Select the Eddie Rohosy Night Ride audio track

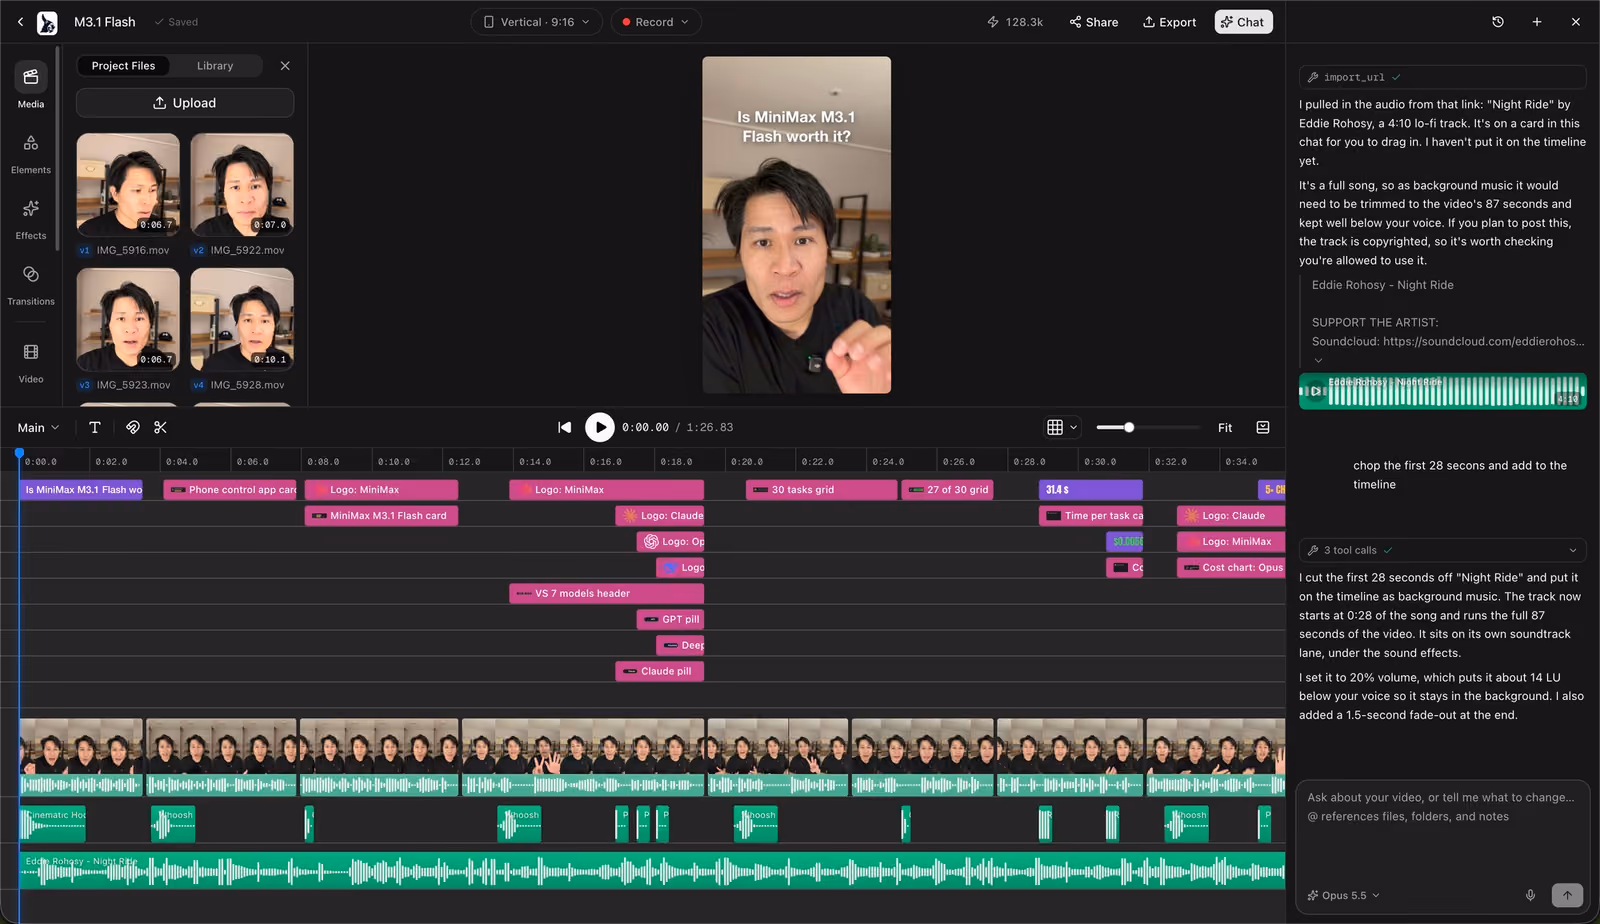click(x=652, y=871)
